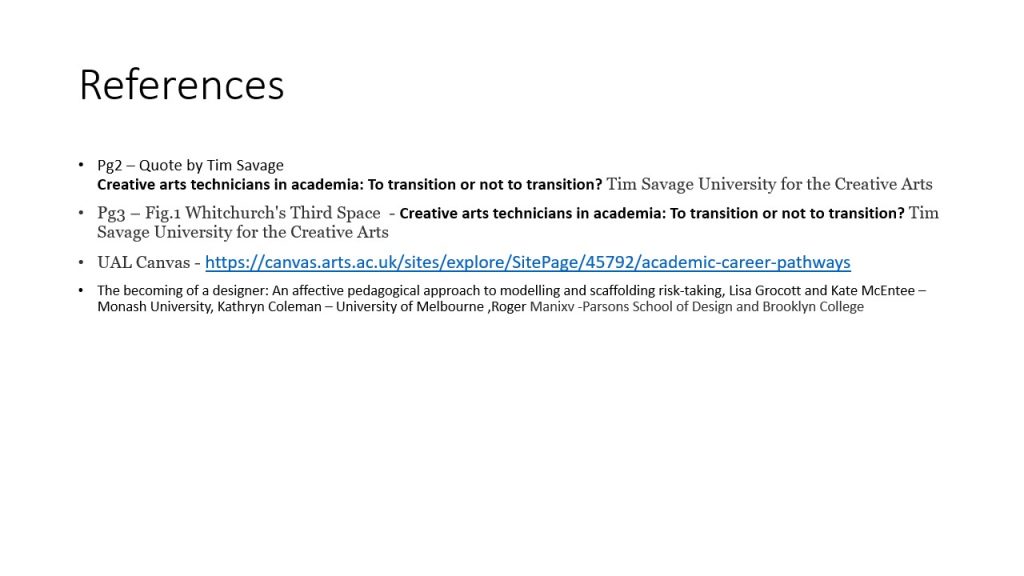Screen dimensions: 1024x576
Task: Open the canvas.arts.ac.uk academic-career-pathways link
Action: point(528,263)
